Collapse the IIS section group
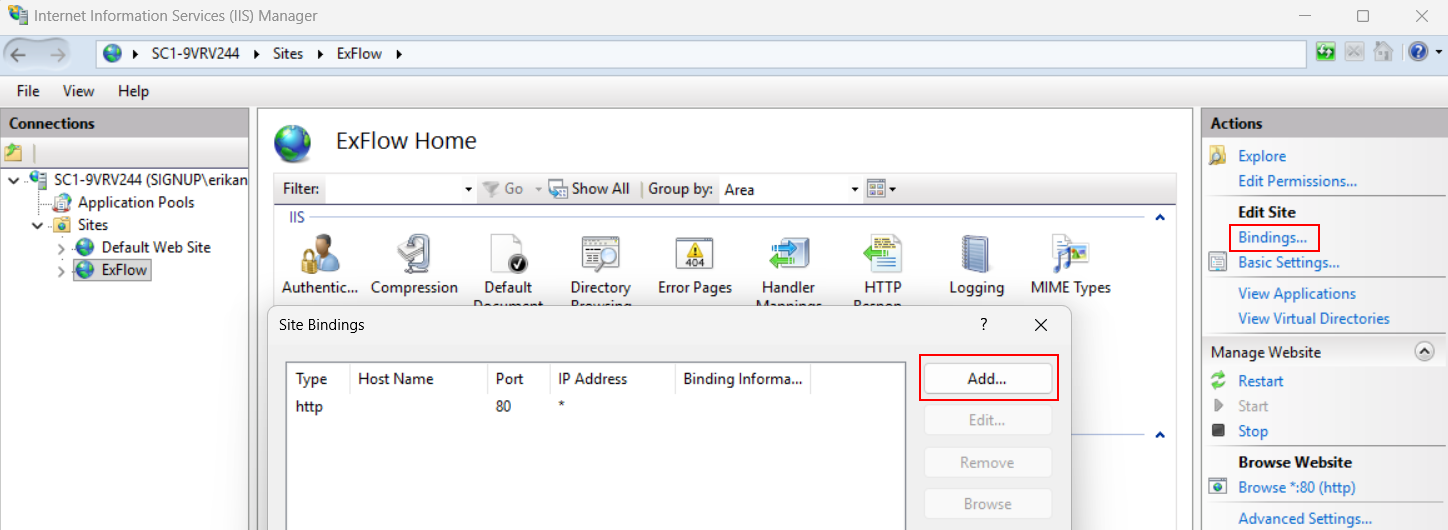The width and height of the screenshot is (1448, 530). point(1160,217)
